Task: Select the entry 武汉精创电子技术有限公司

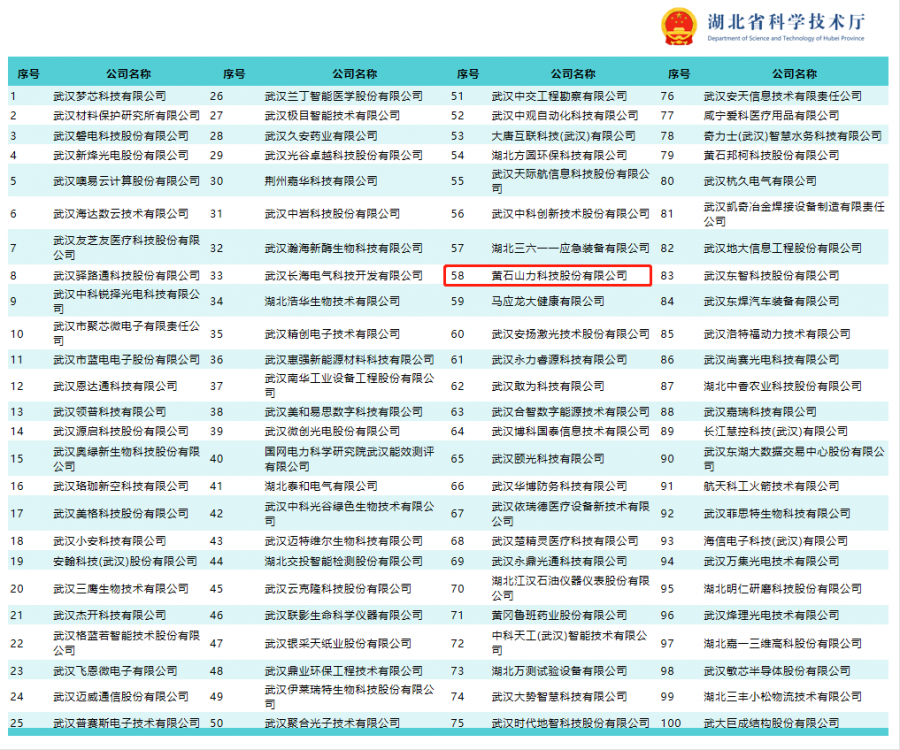Action: (332, 334)
